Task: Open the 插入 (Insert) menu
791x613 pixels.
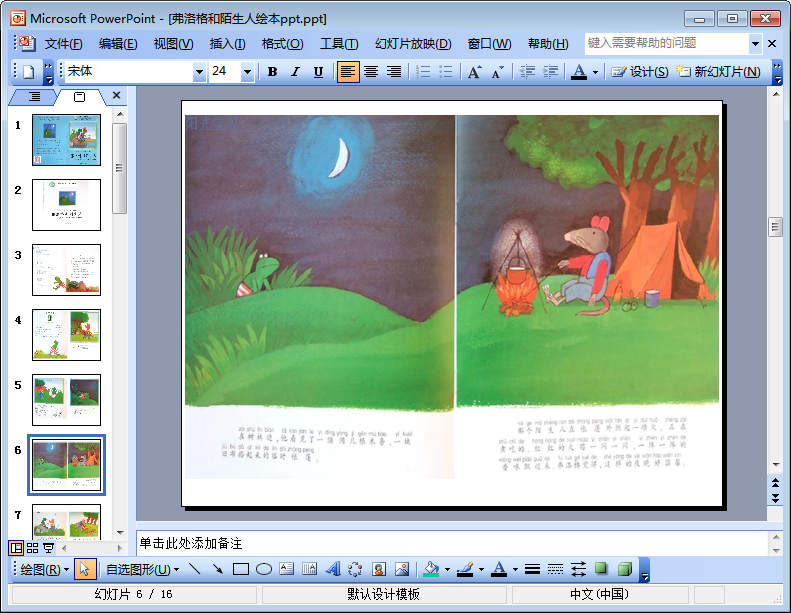Action: point(228,44)
